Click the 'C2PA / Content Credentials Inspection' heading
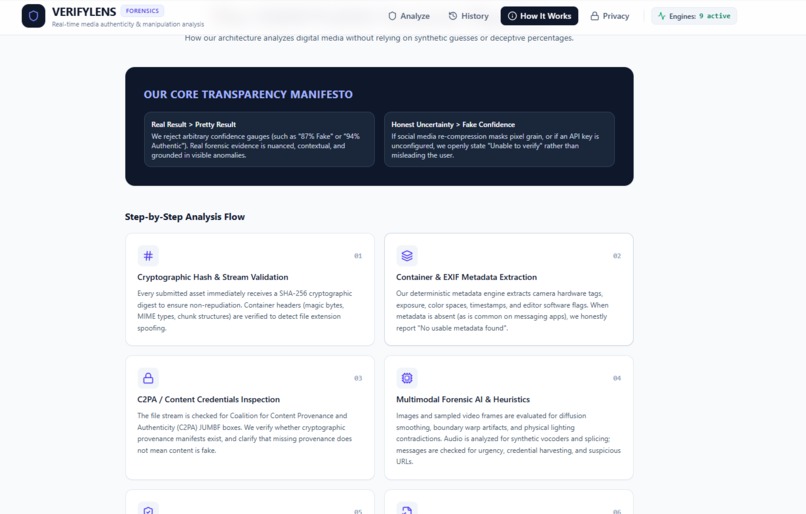Image resolution: width=806 pixels, height=514 pixels. [x=209, y=399]
